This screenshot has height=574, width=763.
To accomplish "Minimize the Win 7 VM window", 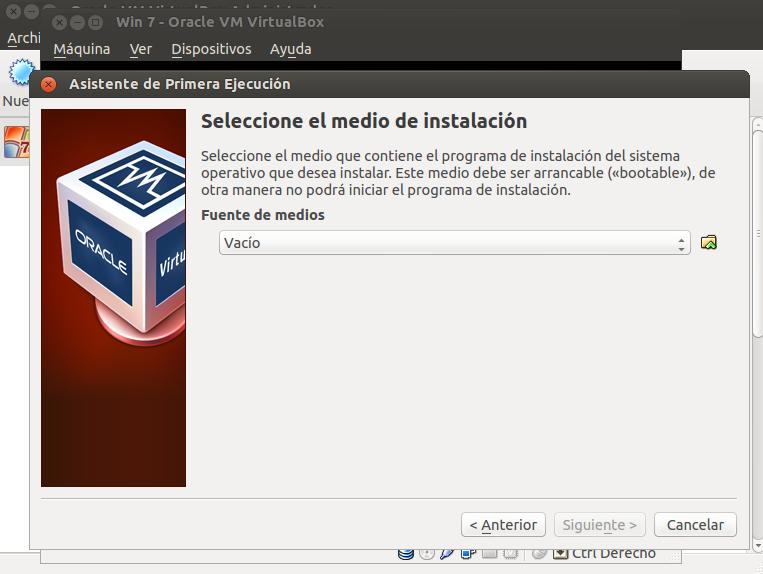I will (x=77, y=22).
